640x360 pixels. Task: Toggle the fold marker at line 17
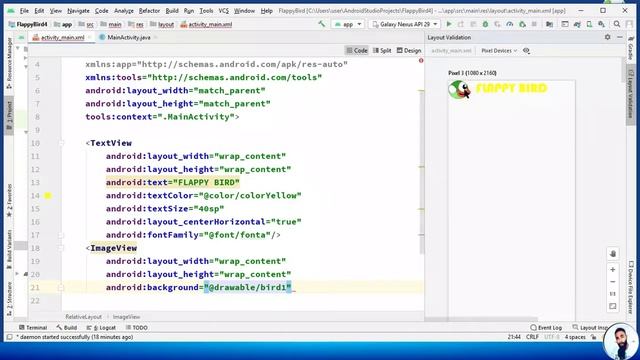[x=61, y=235]
